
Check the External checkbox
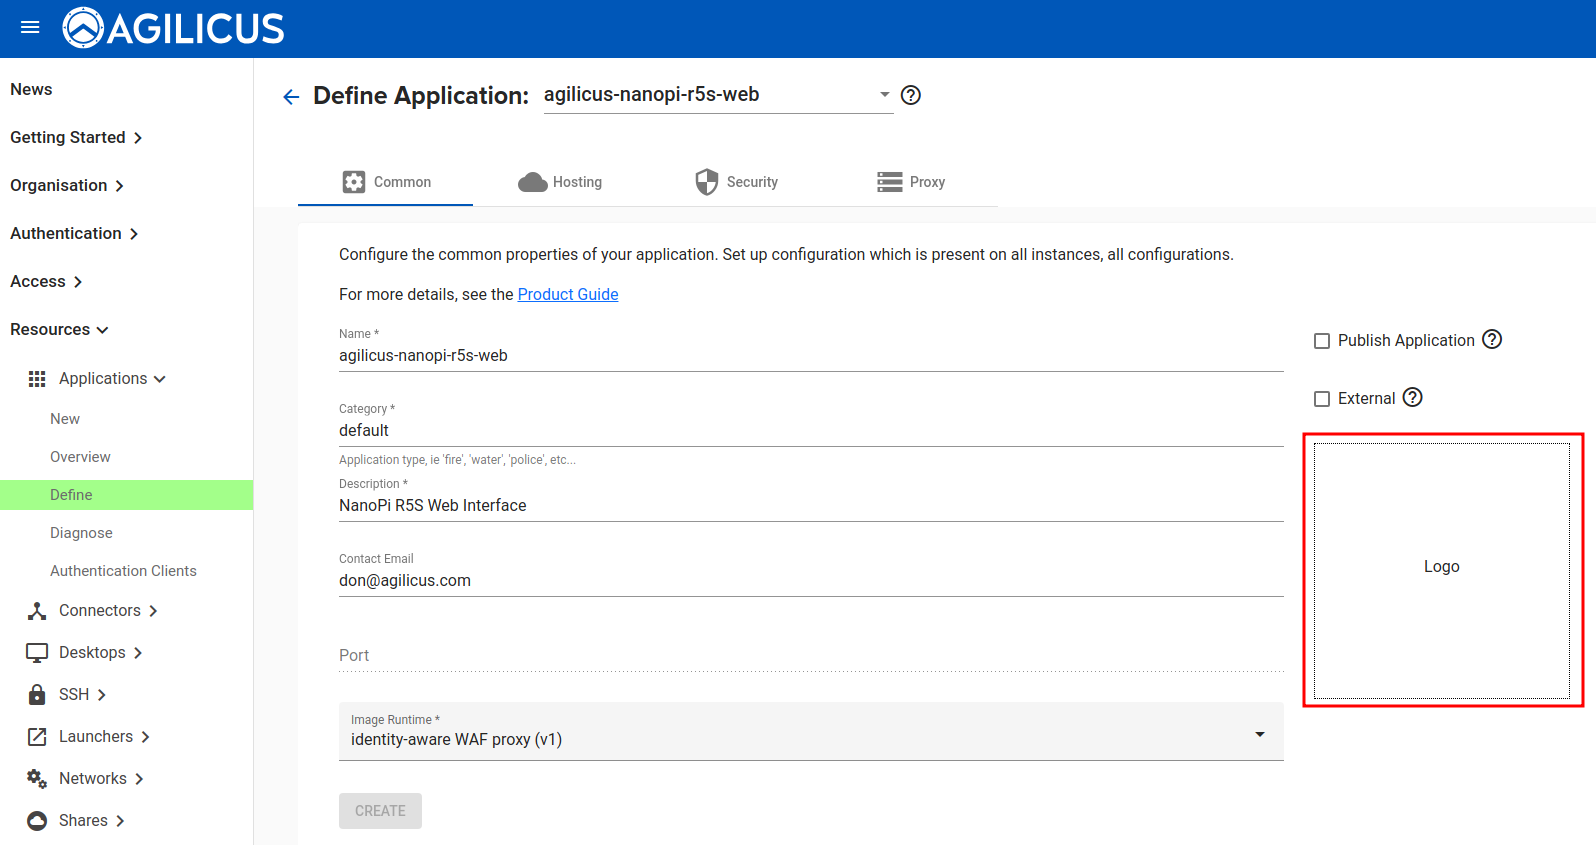point(1321,399)
